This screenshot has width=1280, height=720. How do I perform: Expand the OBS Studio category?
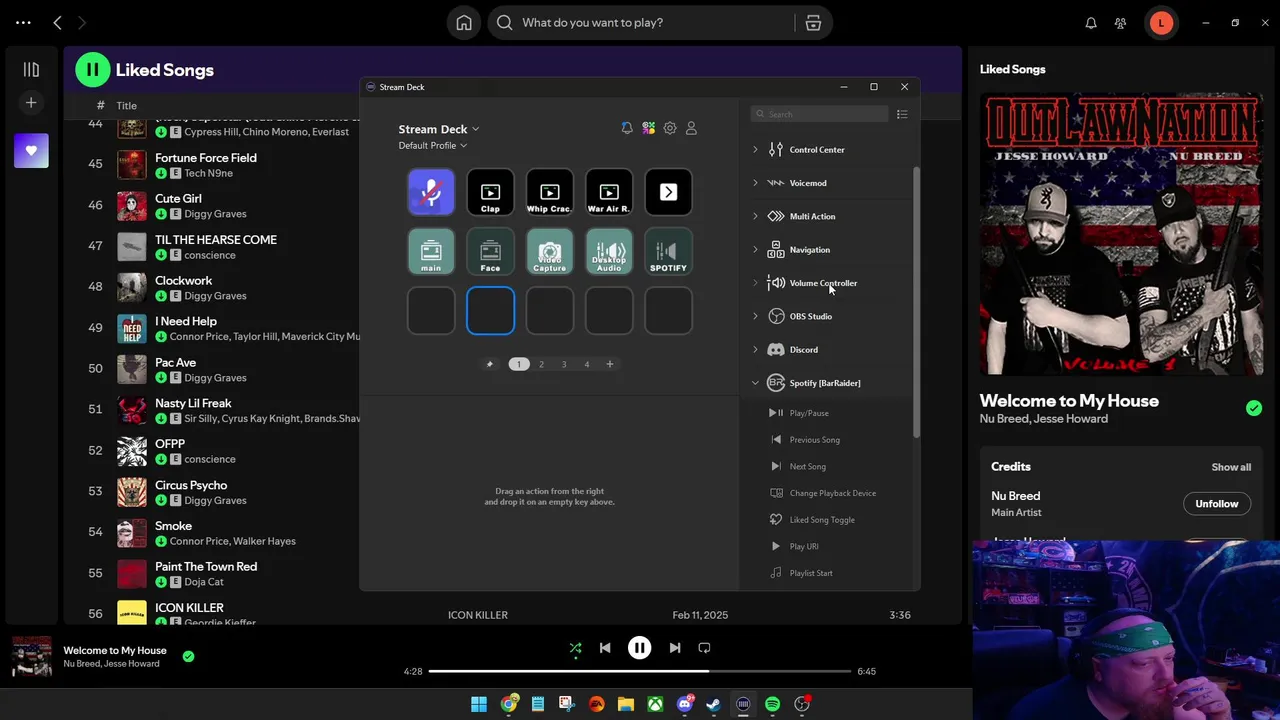pos(755,316)
